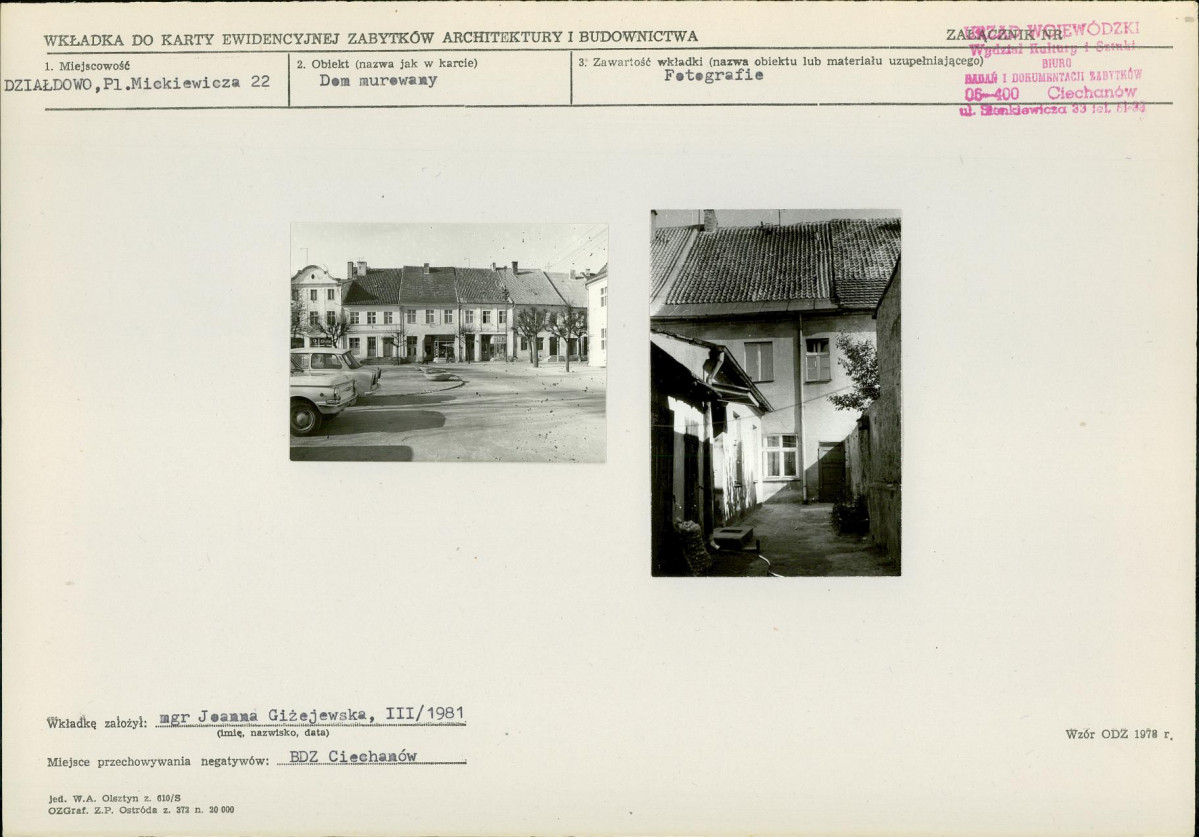Click the typed text 'BDZ Ciechanów'
Image resolution: width=1199 pixels, height=837 pixels.
coord(353,756)
